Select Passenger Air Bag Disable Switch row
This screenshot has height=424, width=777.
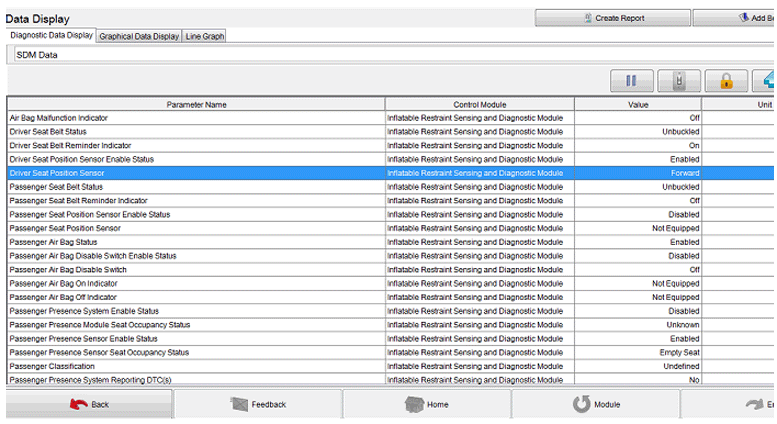tap(390, 270)
